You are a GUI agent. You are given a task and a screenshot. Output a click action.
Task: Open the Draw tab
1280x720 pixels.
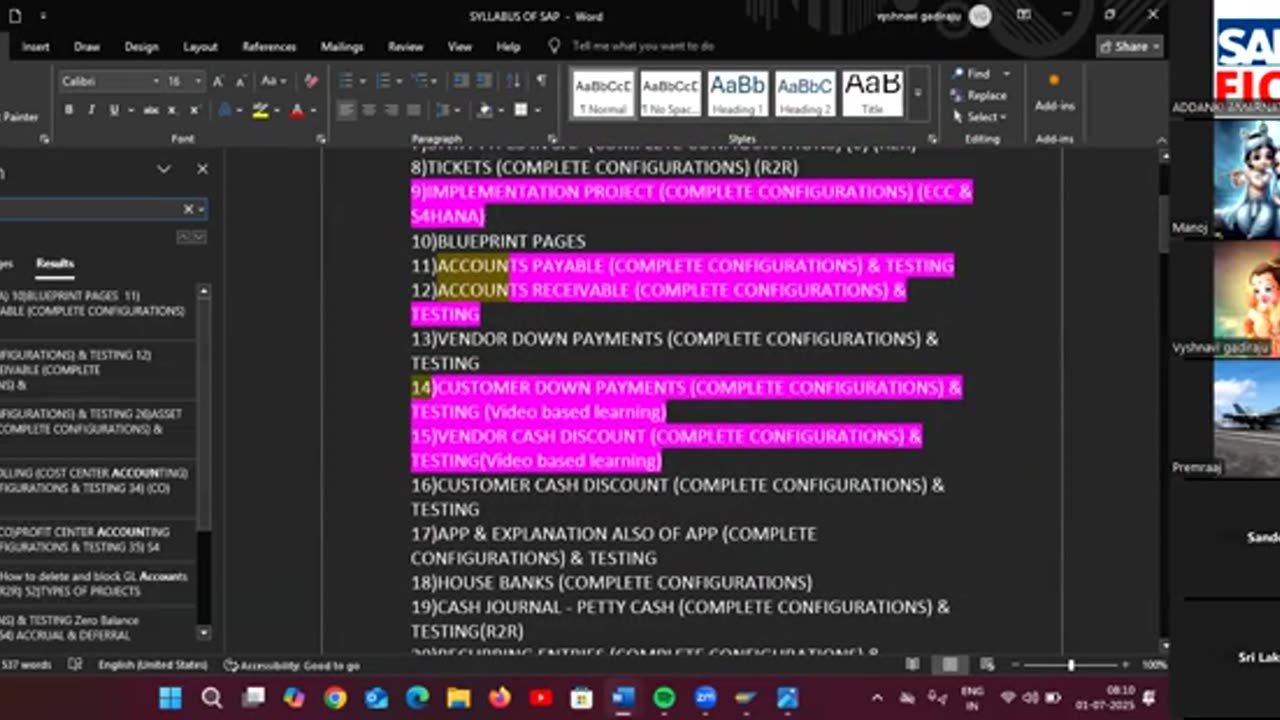[87, 47]
